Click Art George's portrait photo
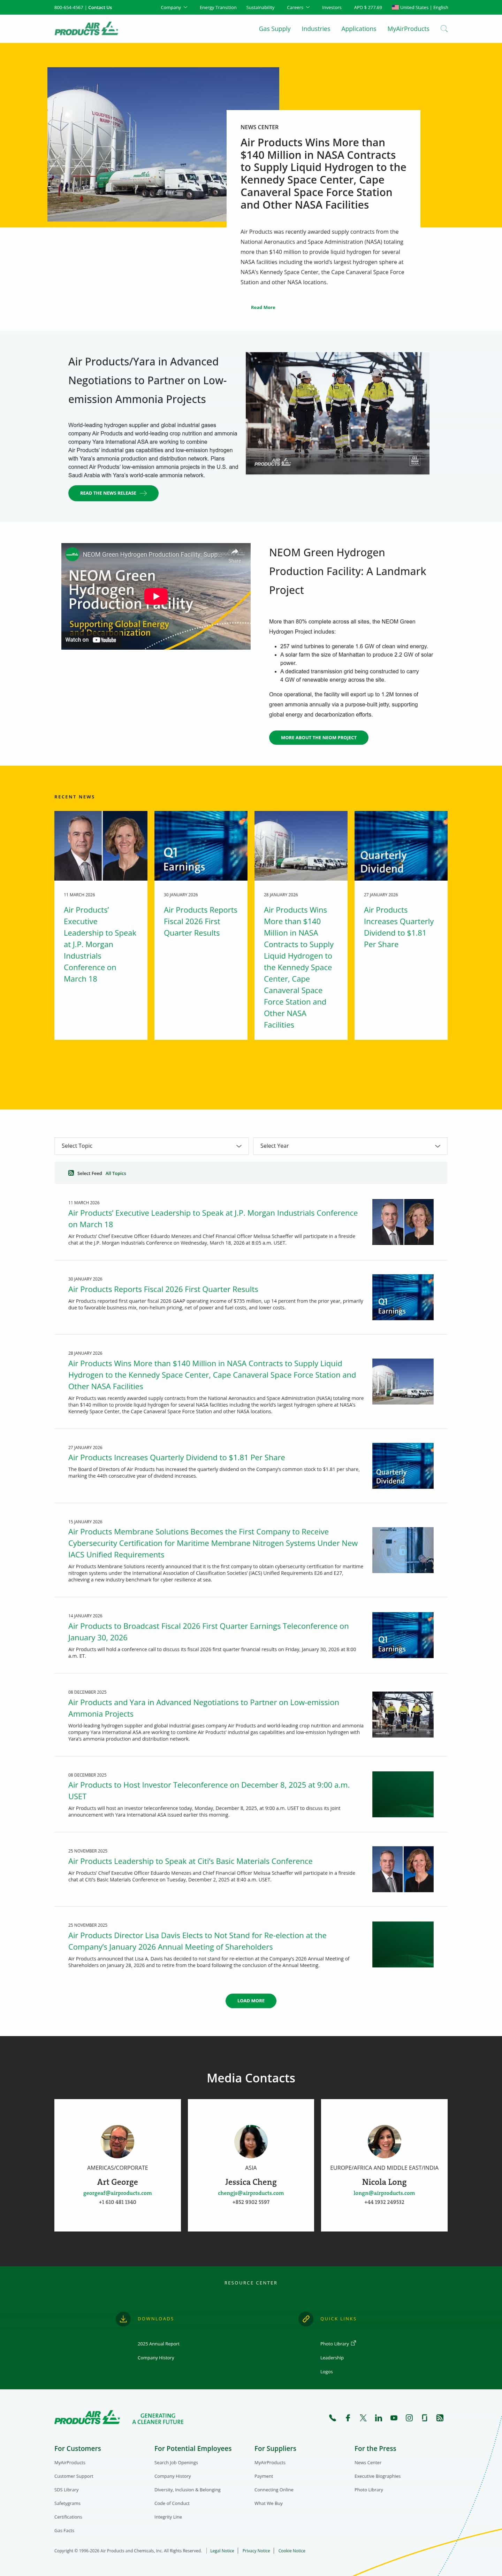 [118, 2142]
